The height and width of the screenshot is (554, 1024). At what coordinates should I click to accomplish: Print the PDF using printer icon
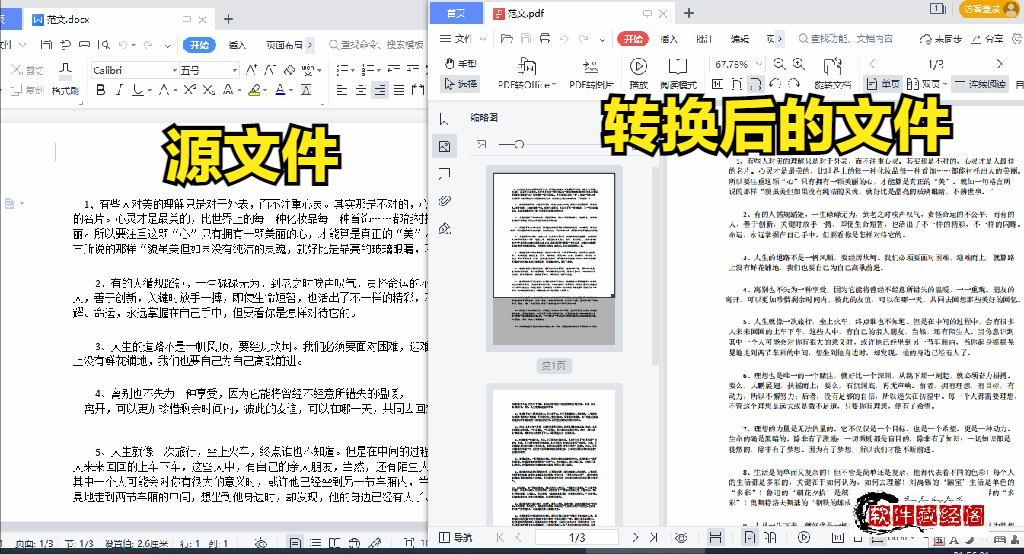click(545, 39)
